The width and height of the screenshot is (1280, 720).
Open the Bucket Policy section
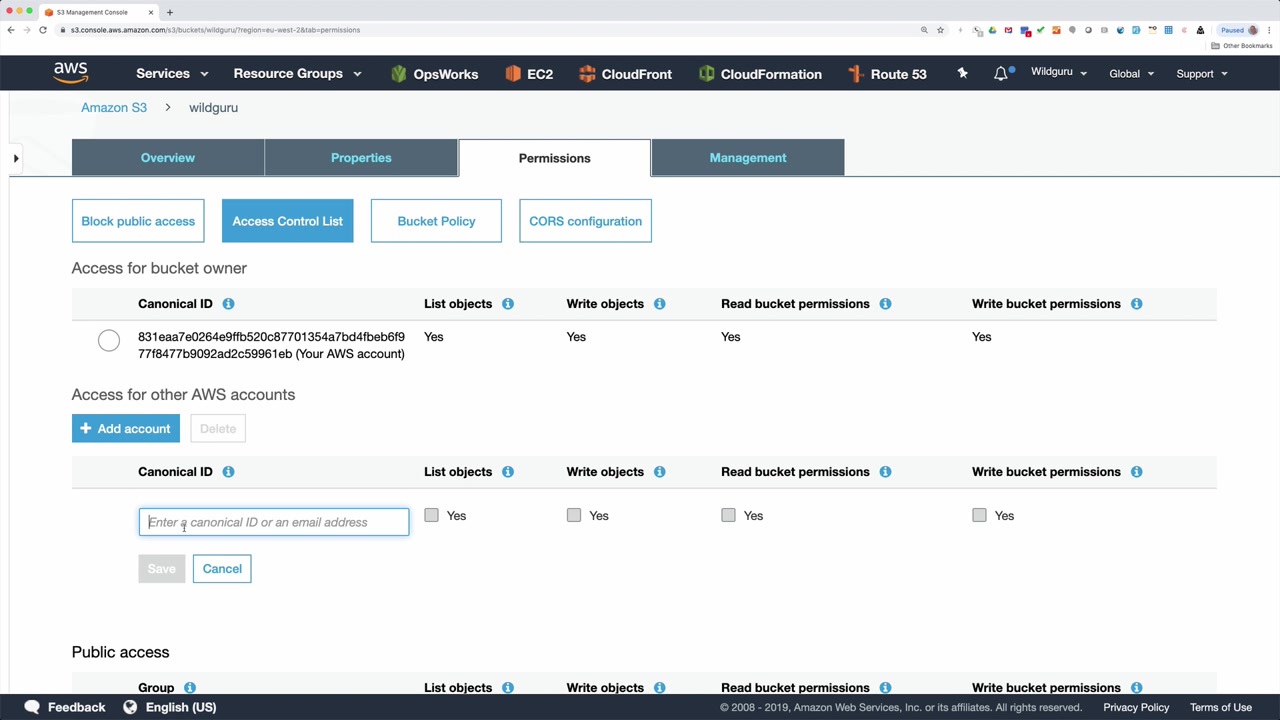(436, 221)
